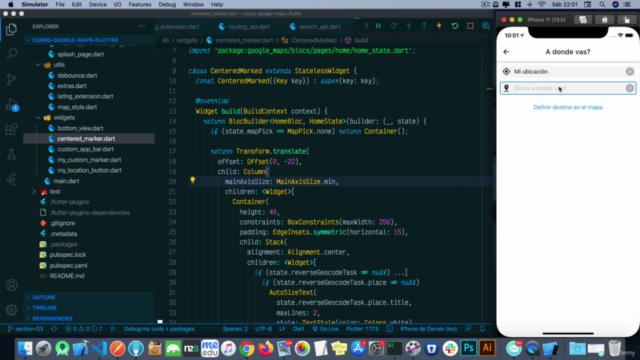Screen dimensions: 640x360
Task: Click the Step Out debug button
Action: pyautogui.click(x=424, y=26)
